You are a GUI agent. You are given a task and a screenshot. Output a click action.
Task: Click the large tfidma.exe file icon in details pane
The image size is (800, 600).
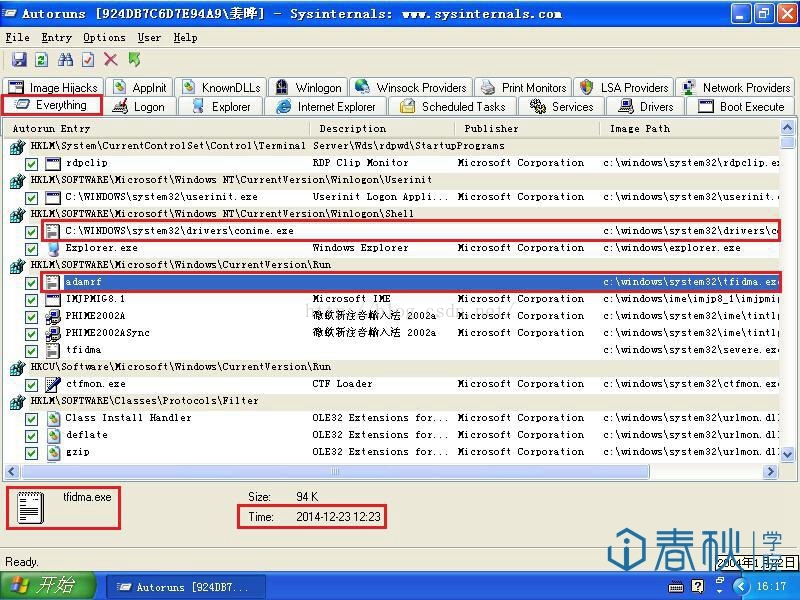30,507
